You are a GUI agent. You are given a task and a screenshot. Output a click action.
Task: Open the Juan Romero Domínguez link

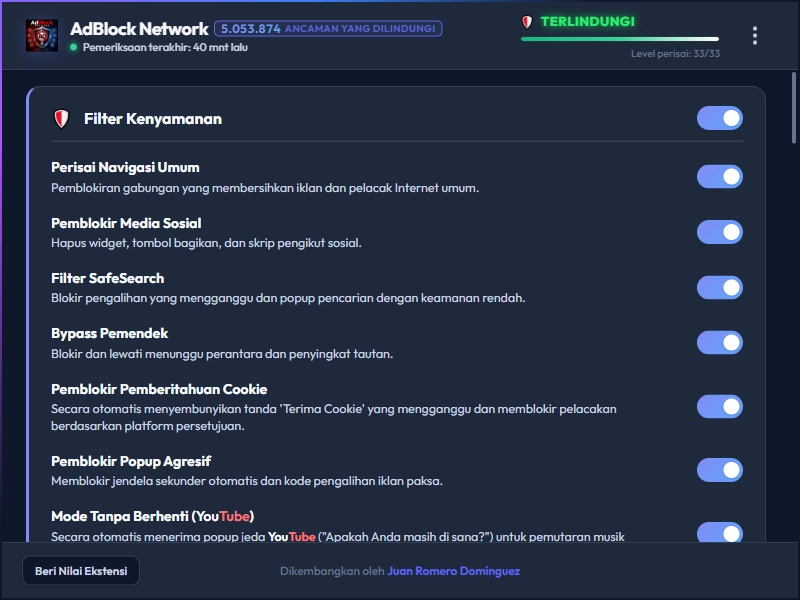click(x=454, y=571)
